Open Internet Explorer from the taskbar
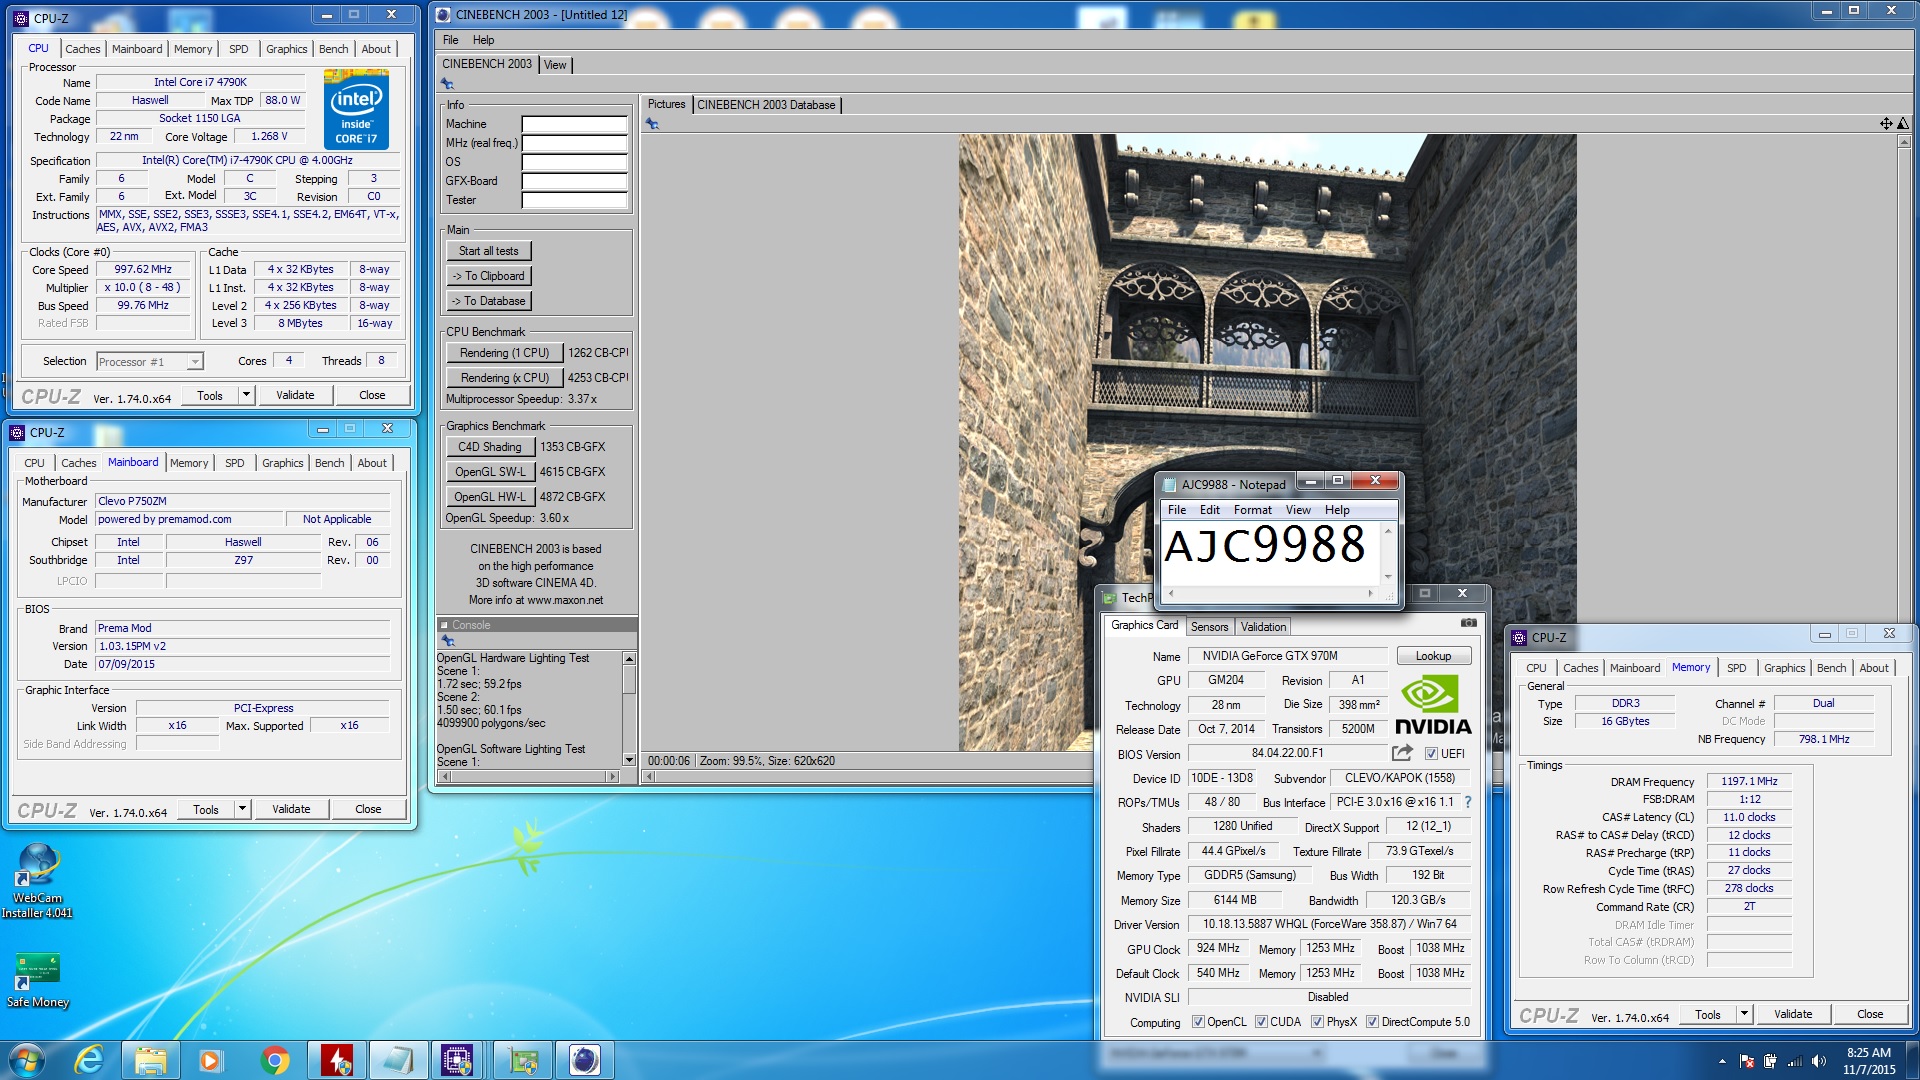The width and height of the screenshot is (1920, 1080). click(89, 1060)
